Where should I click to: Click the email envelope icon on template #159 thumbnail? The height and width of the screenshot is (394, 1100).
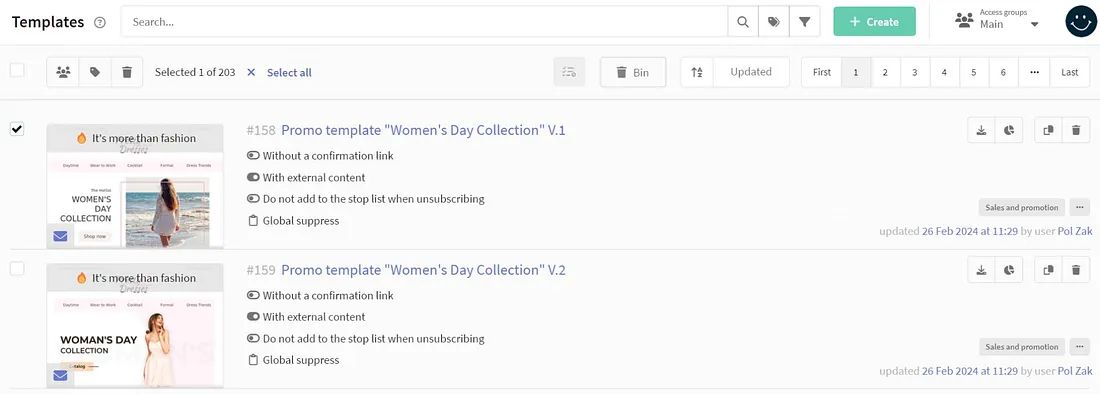(60, 376)
